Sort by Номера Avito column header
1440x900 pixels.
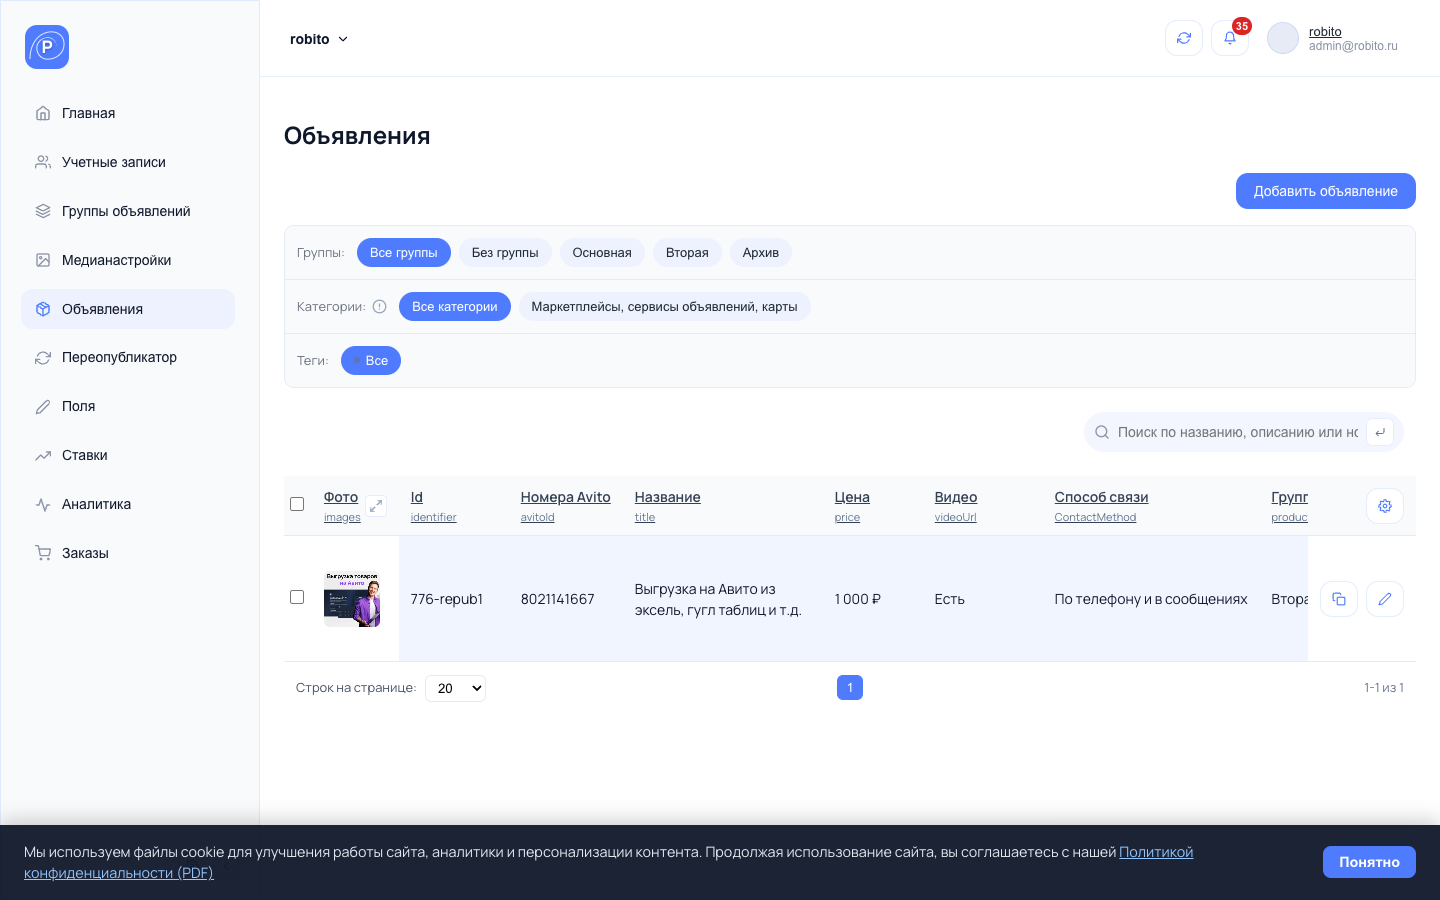(x=566, y=497)
